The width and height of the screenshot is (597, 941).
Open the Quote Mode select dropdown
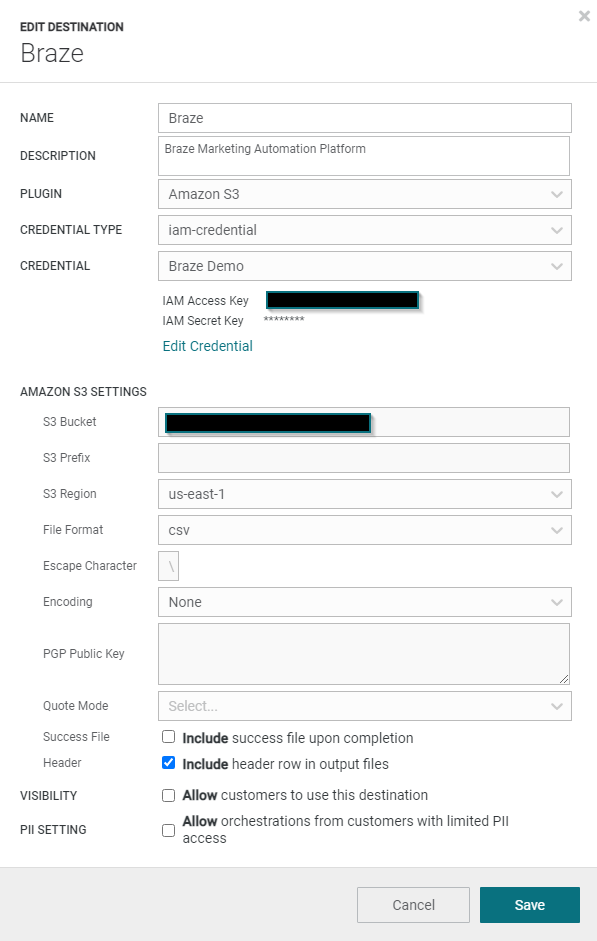(365, 706)
